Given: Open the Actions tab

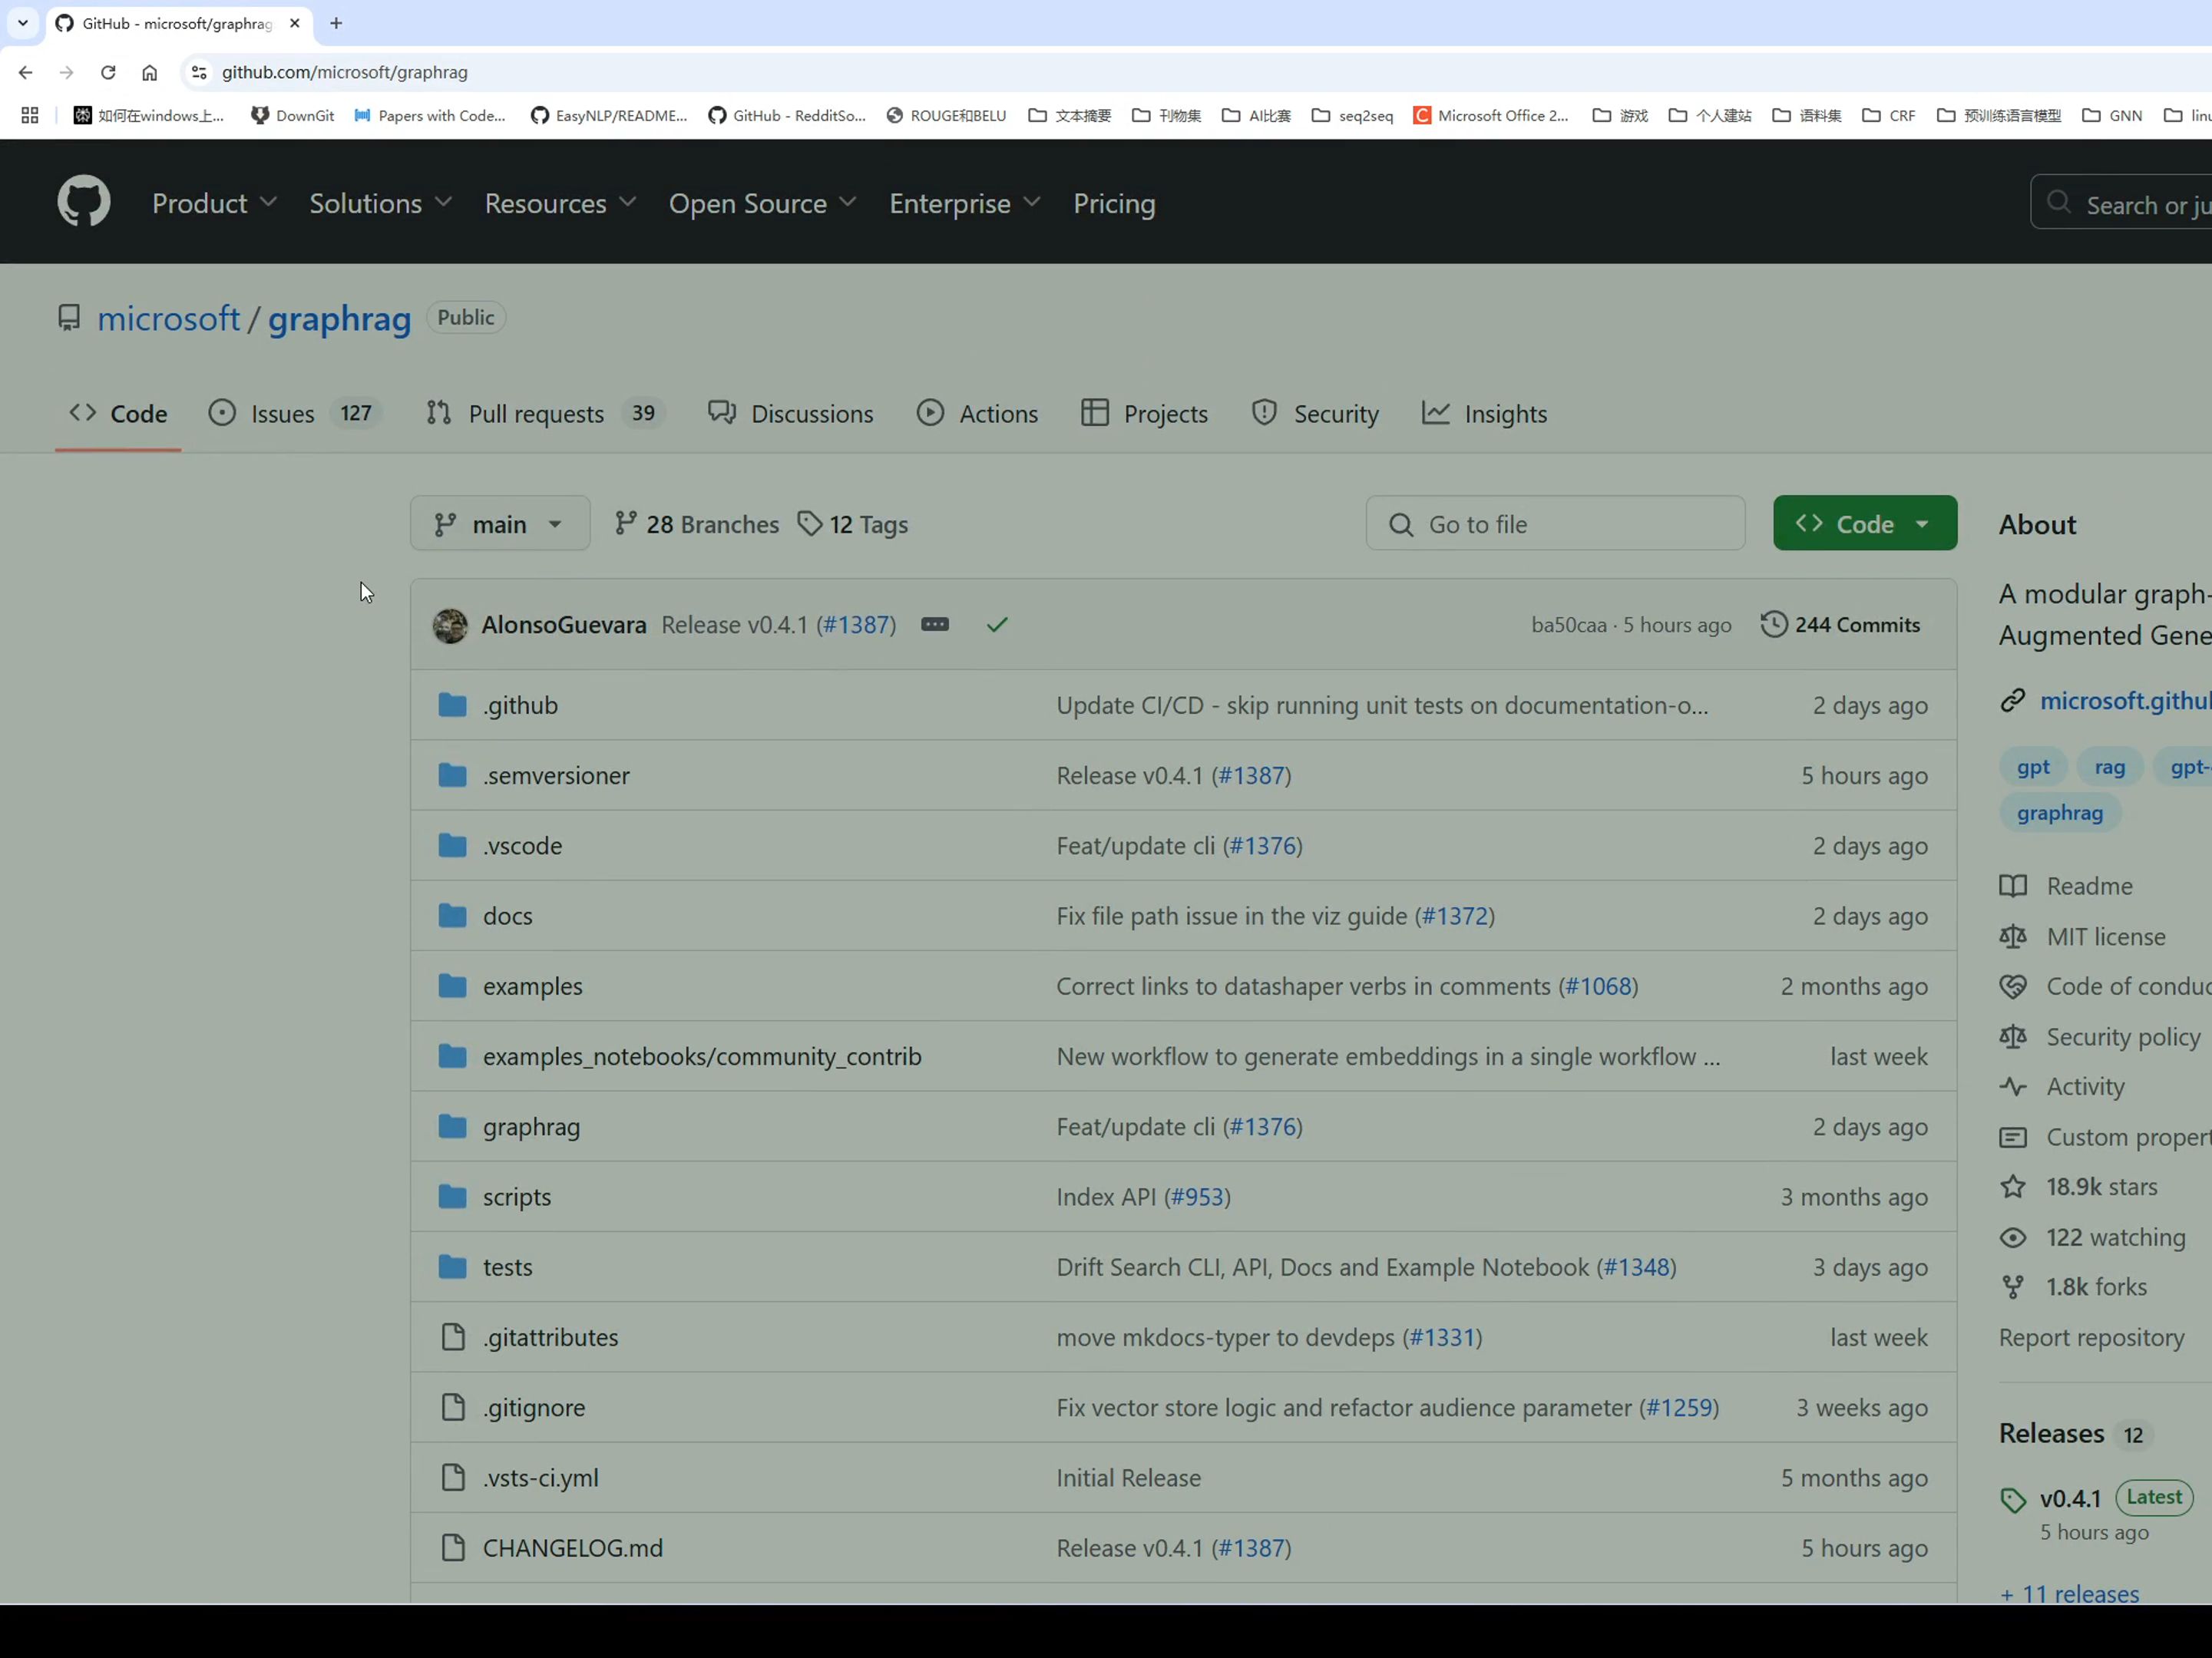Looking at the screenshot, I should [x=978, y=414].
